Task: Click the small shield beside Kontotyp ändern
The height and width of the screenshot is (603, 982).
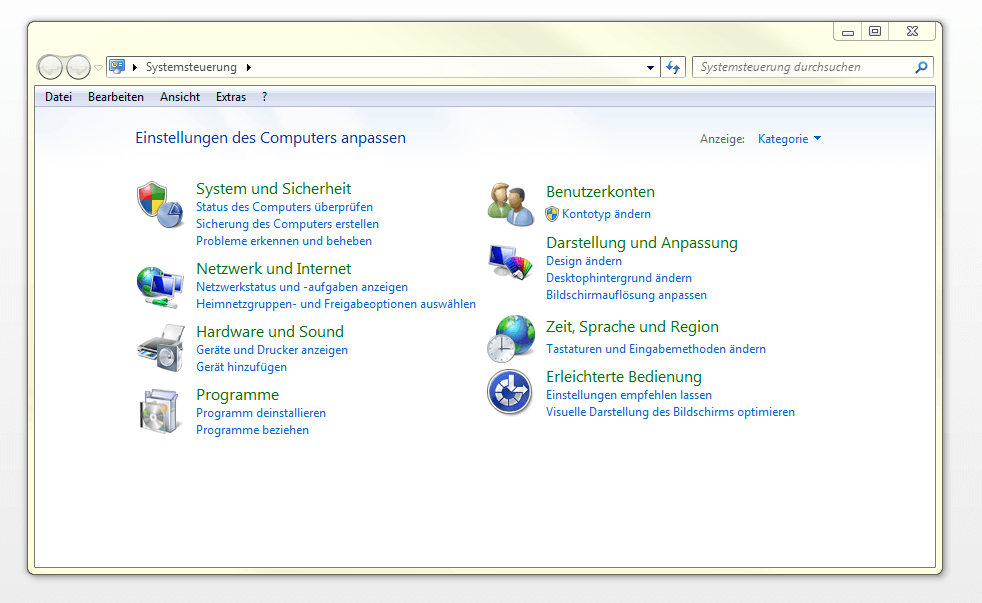Action: [552, 214]
